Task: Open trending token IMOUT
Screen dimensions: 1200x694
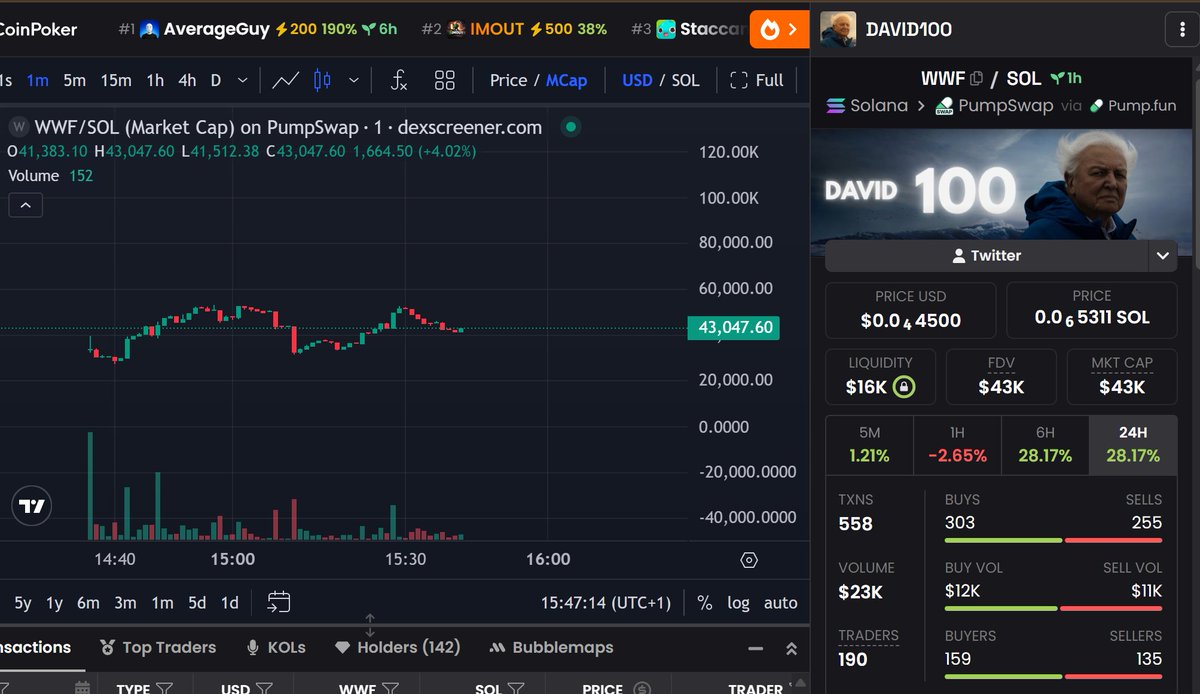Action: [514, 29]
